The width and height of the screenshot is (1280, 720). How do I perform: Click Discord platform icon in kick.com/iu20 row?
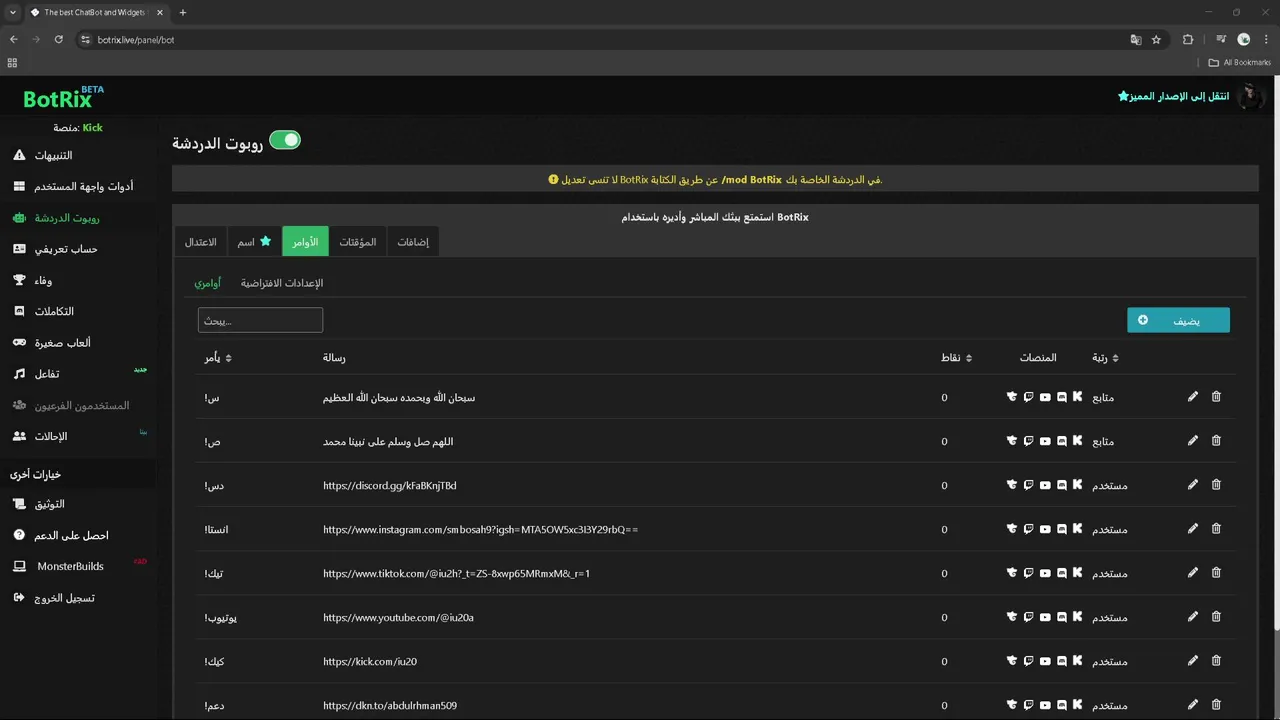[x=1061, y=661]
